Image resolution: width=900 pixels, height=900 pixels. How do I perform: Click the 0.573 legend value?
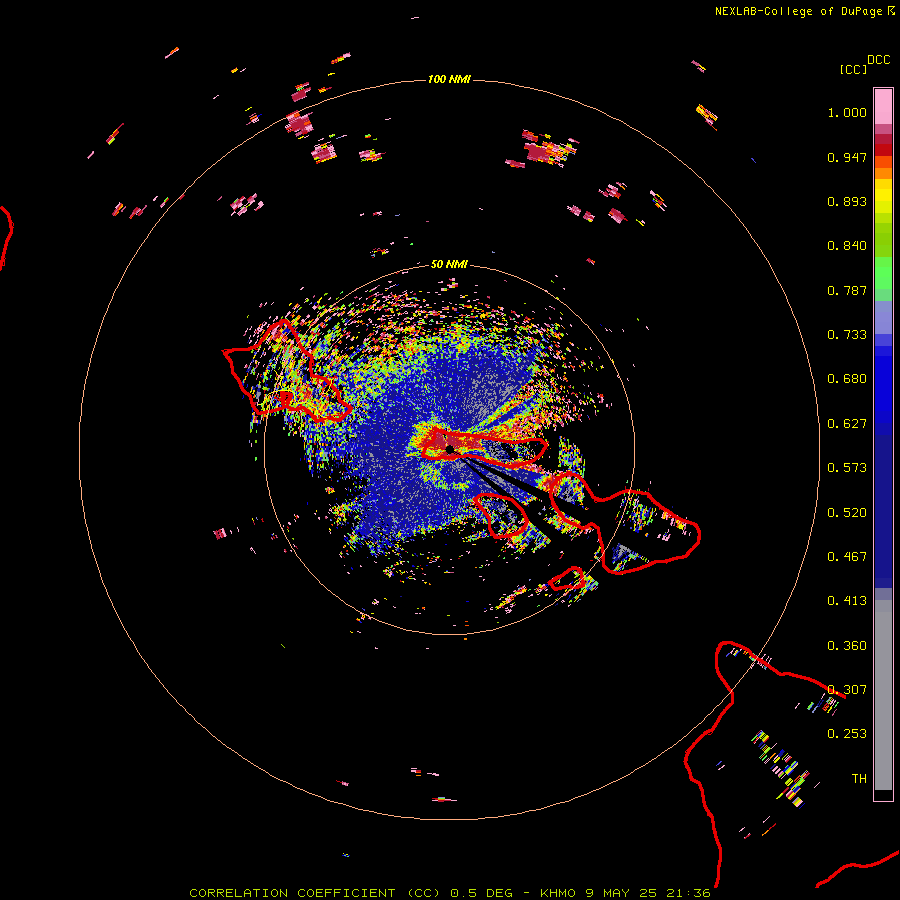point(847,468)
